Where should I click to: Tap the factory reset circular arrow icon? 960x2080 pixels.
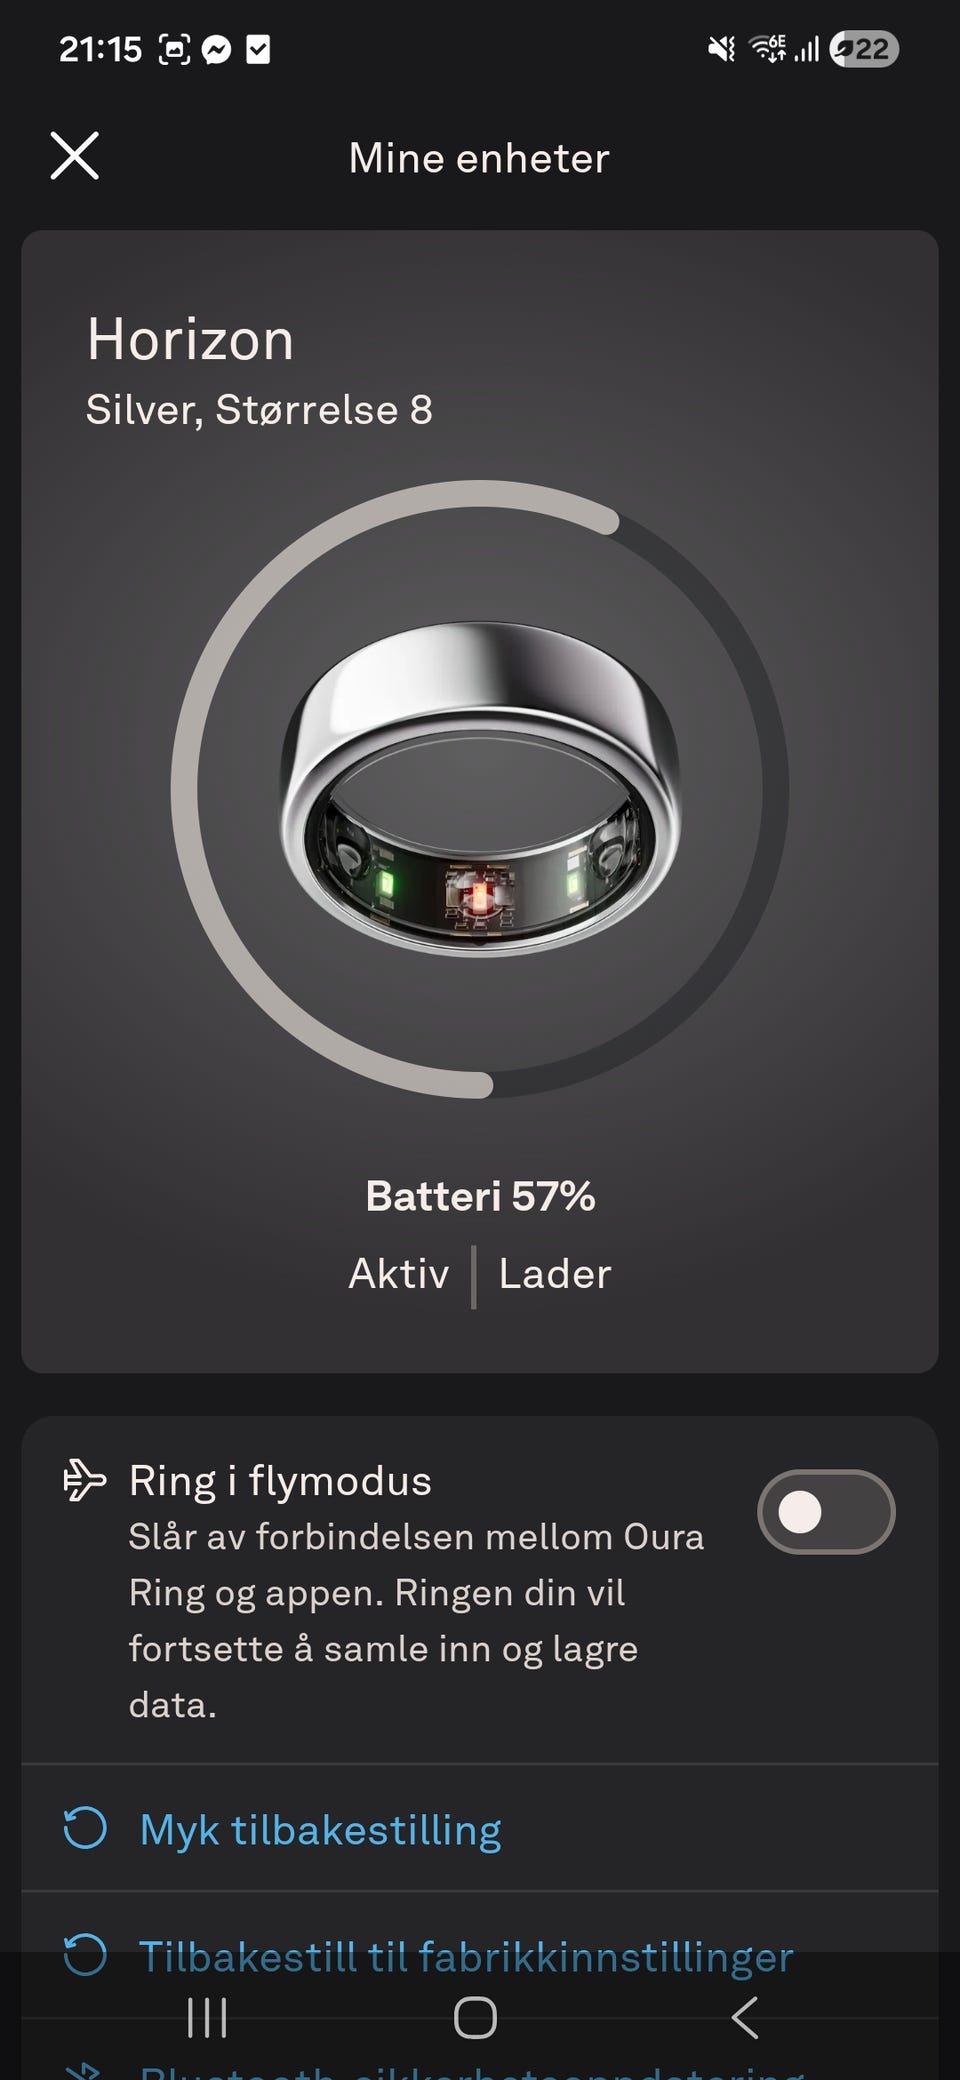85,1955
